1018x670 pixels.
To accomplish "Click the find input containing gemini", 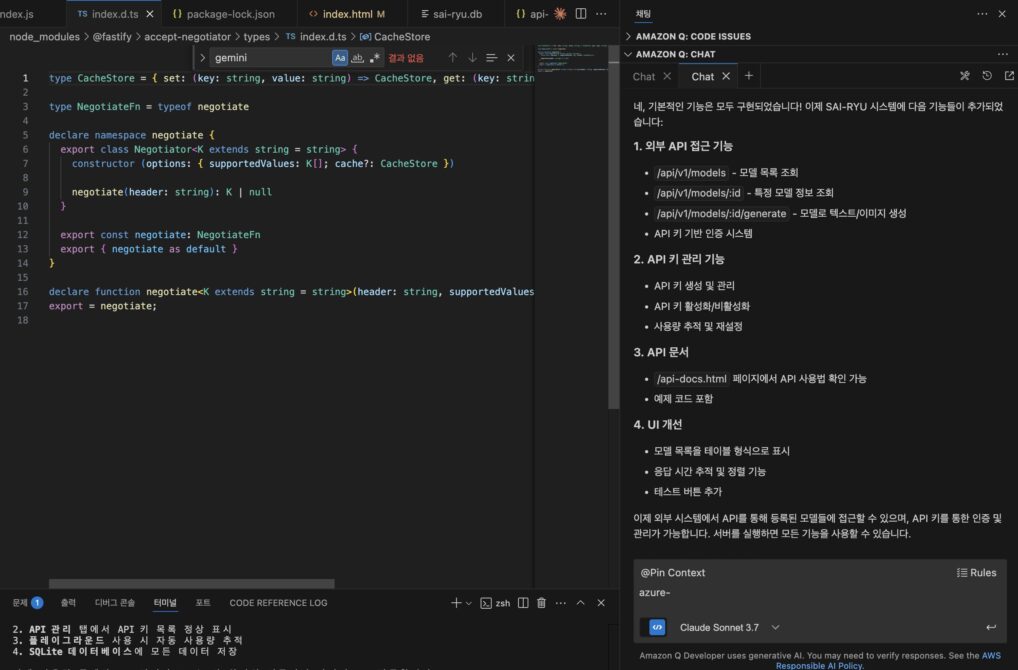I will point(269,58).
